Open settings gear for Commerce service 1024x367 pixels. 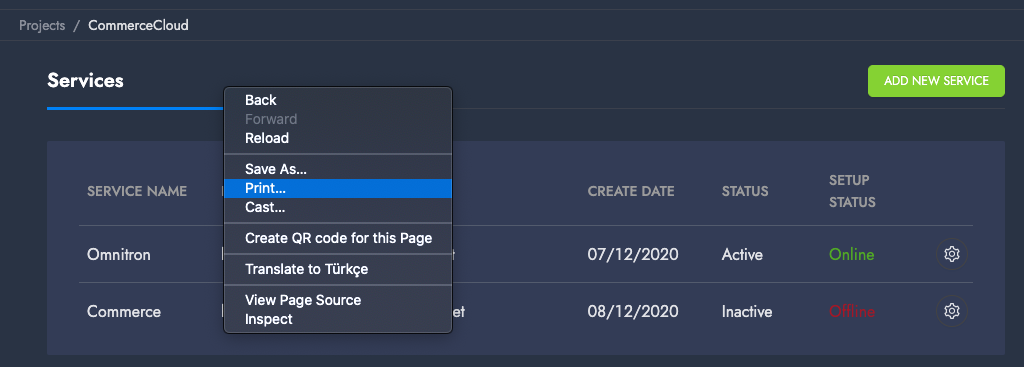click(x=952, y=311)
